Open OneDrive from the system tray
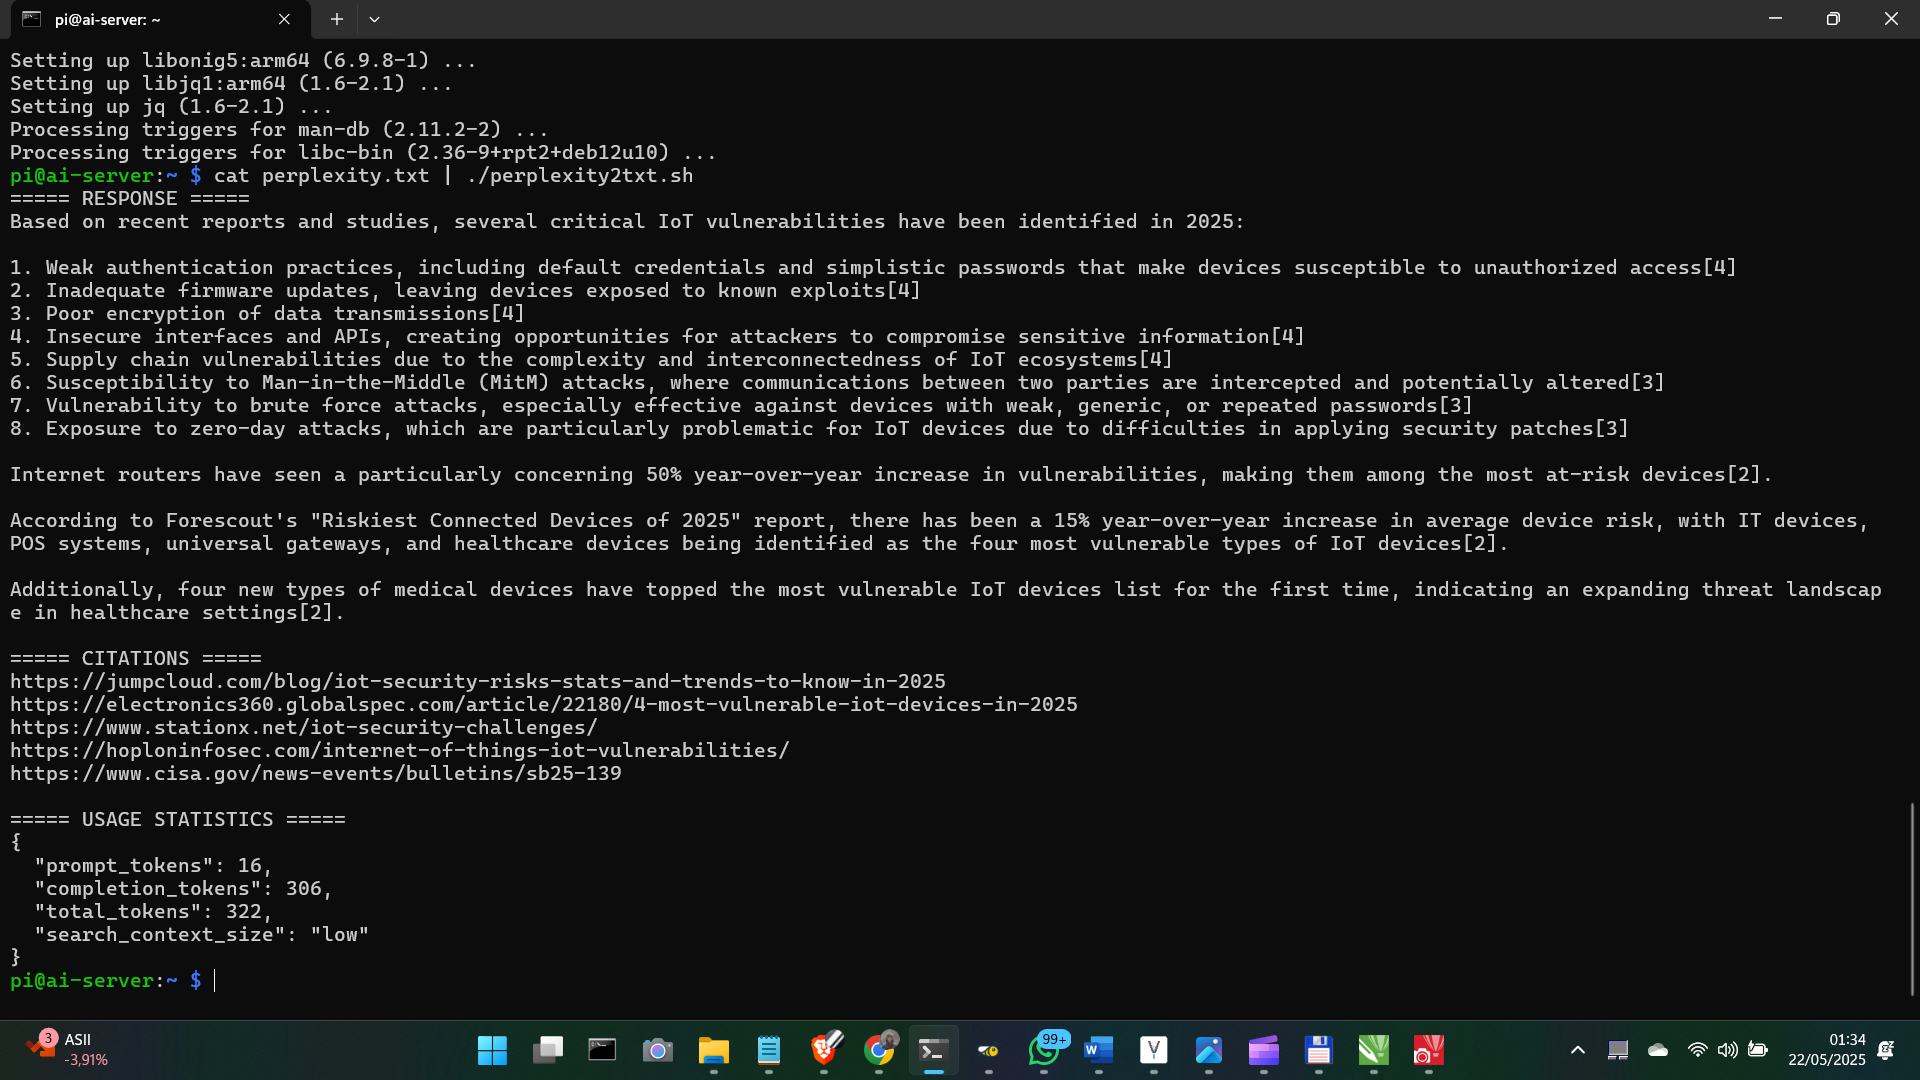1920x1080 pixels. (x=1658, y=1050)
